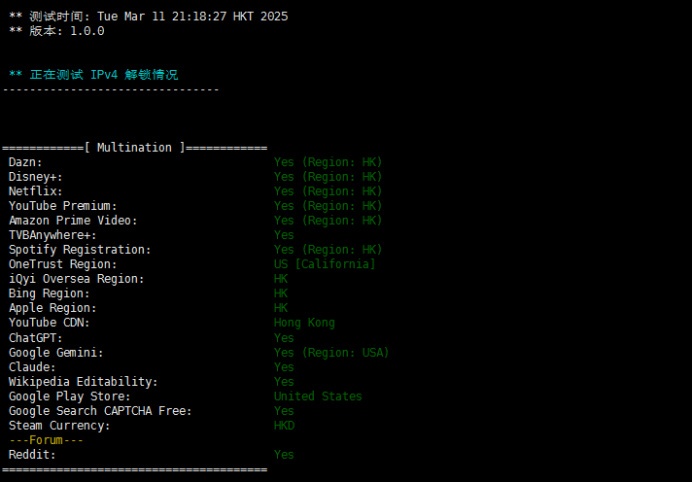The width and height of the screenshot is (692, 482).
Task: Click the 'Wikipedia Editability:' label
Action: tap(83, 381)
